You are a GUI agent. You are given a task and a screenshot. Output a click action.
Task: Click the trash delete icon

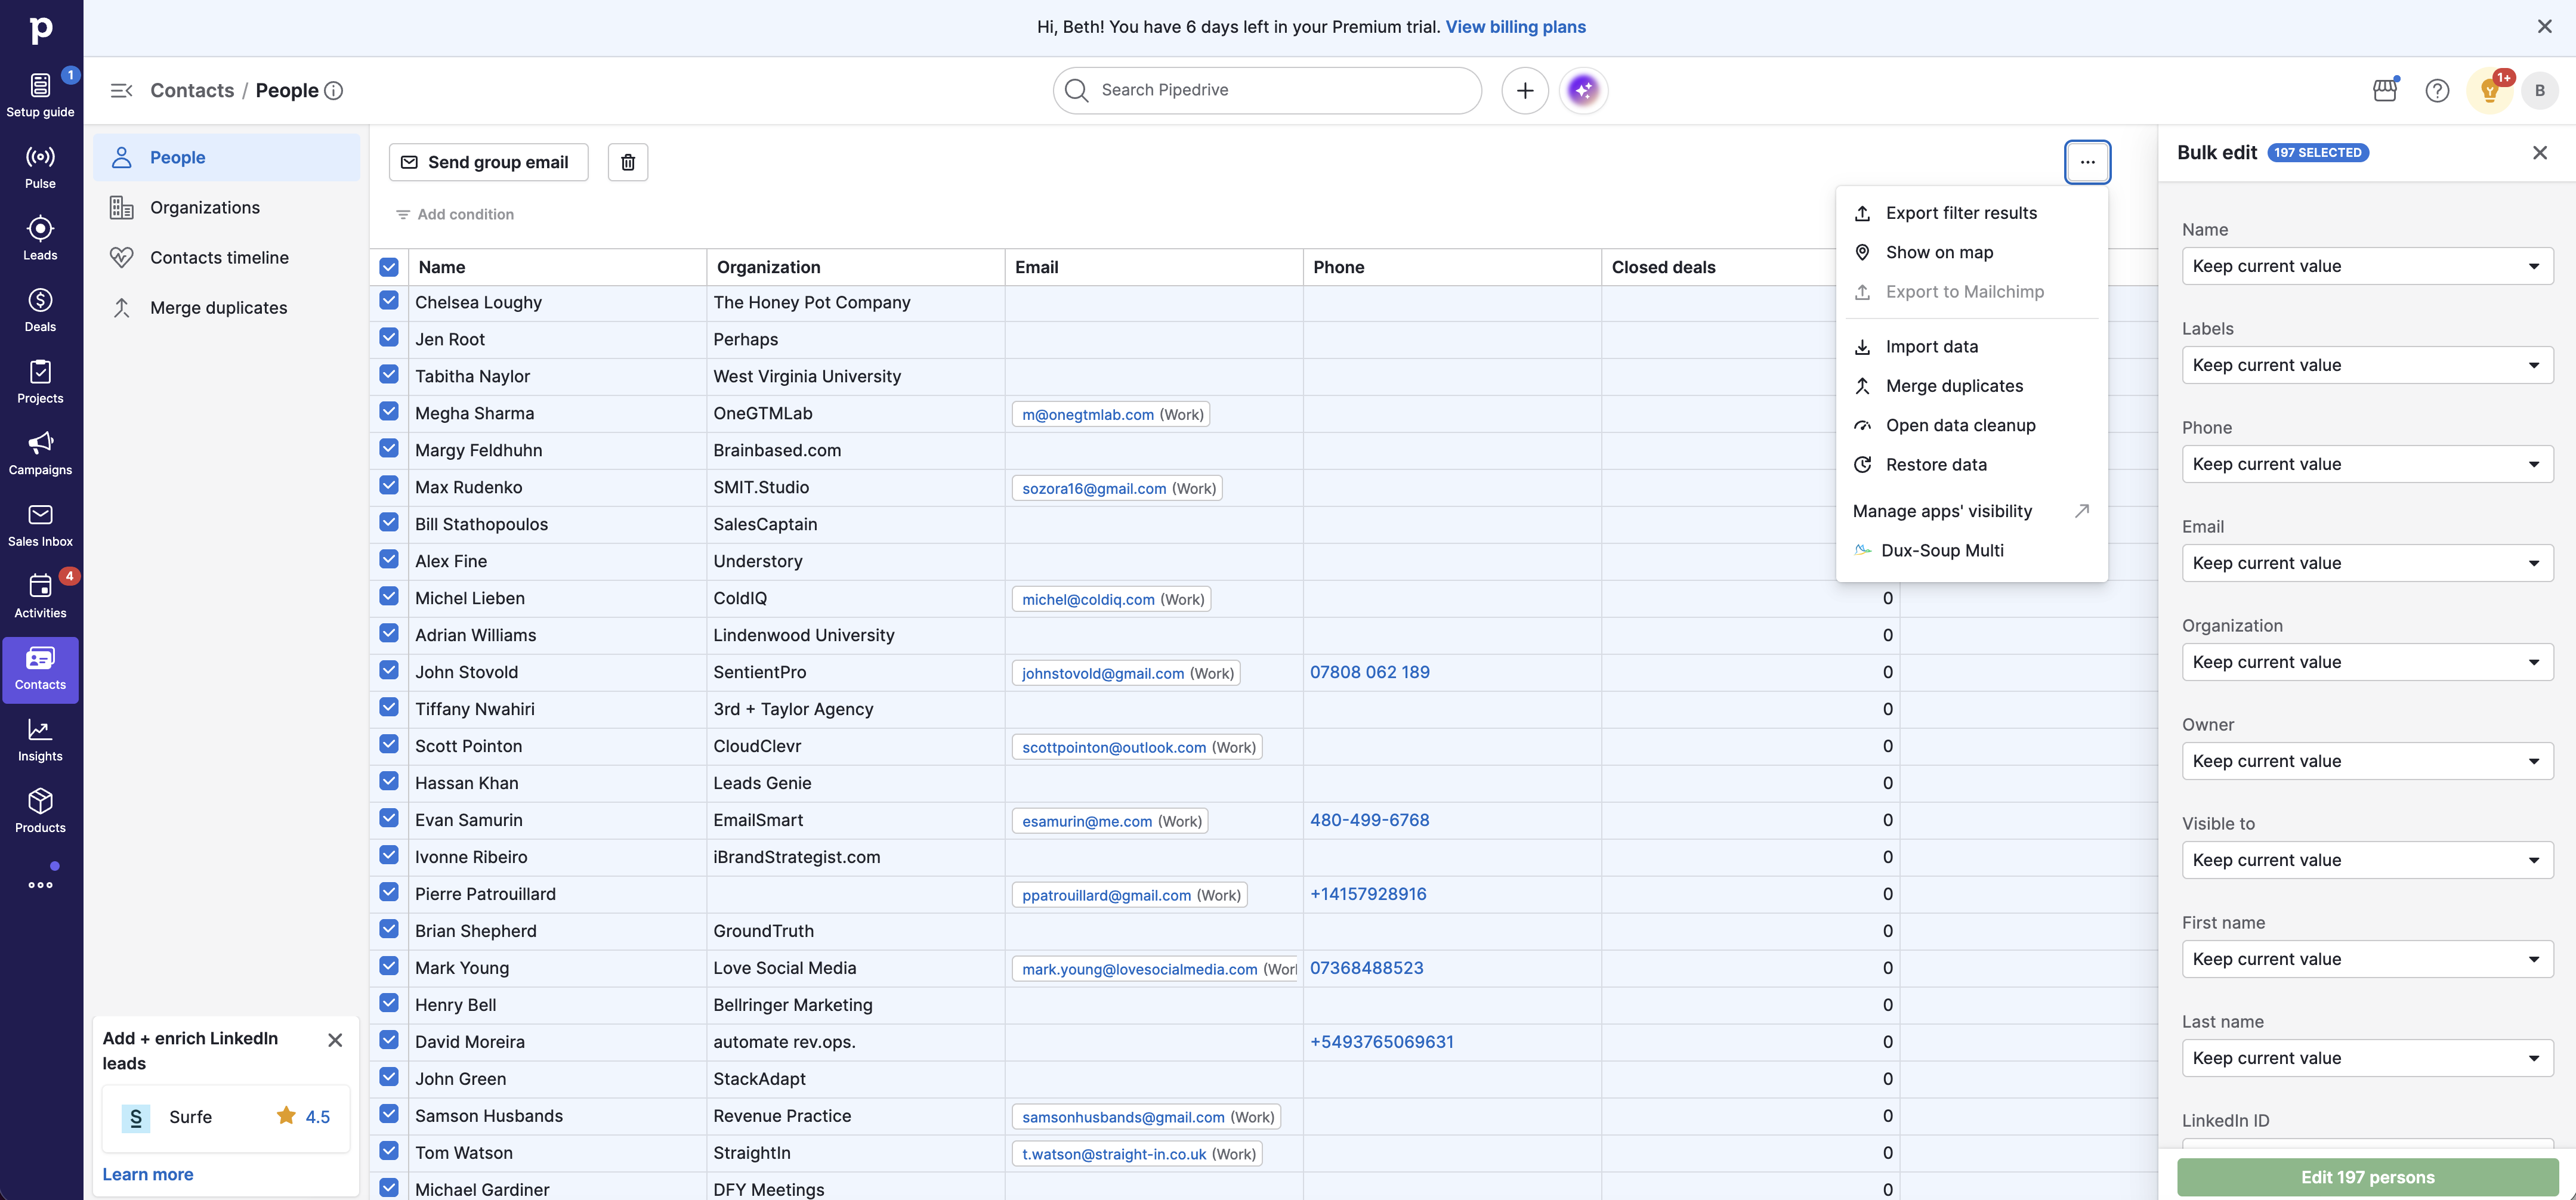(x=627, y=162)
